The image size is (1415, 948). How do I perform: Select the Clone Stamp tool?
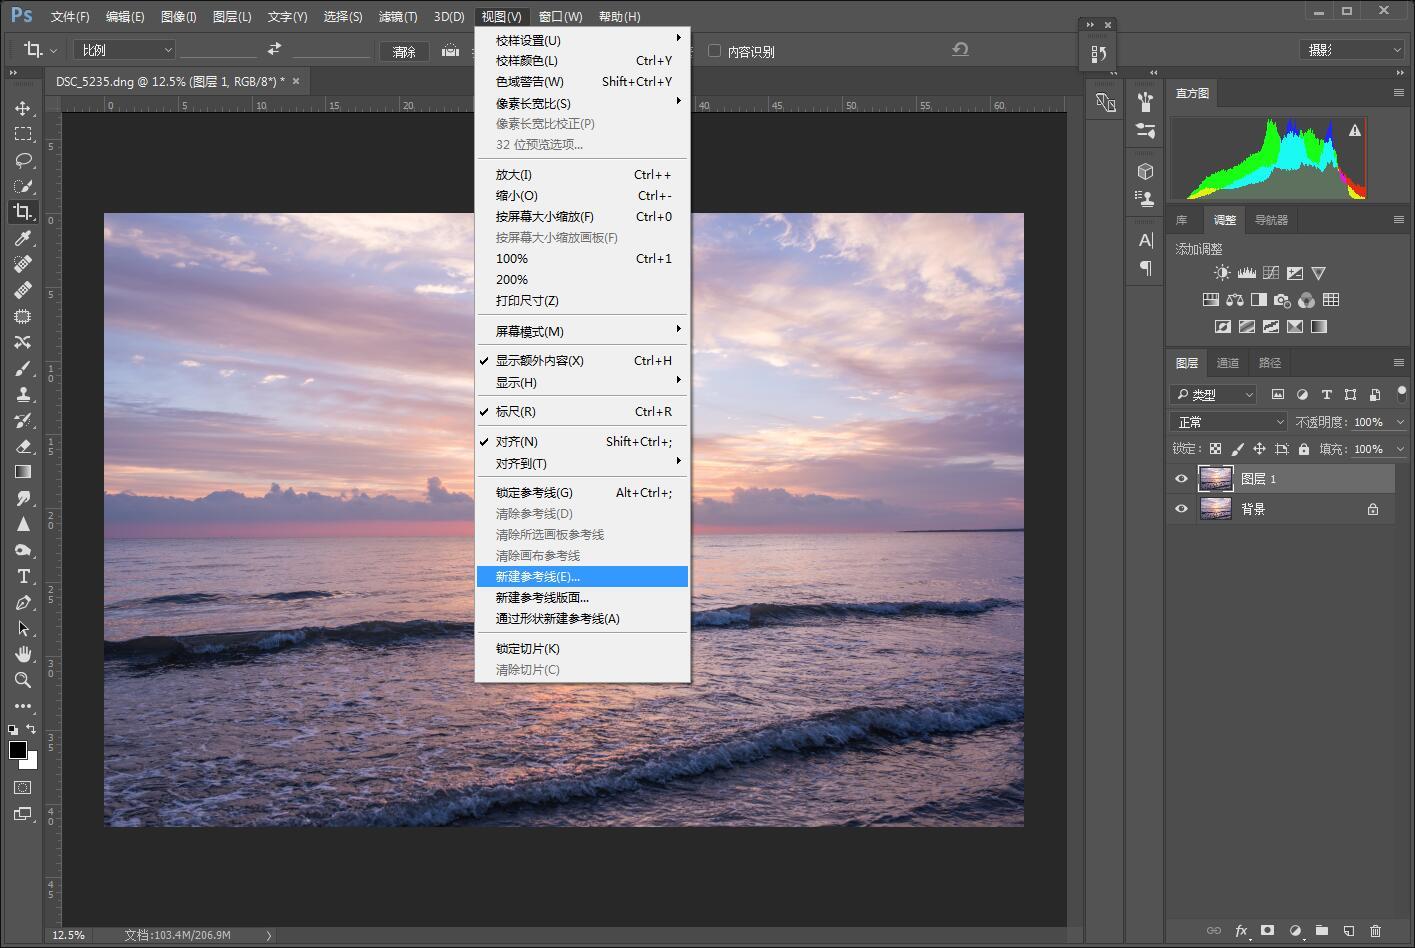click(22, 394)
